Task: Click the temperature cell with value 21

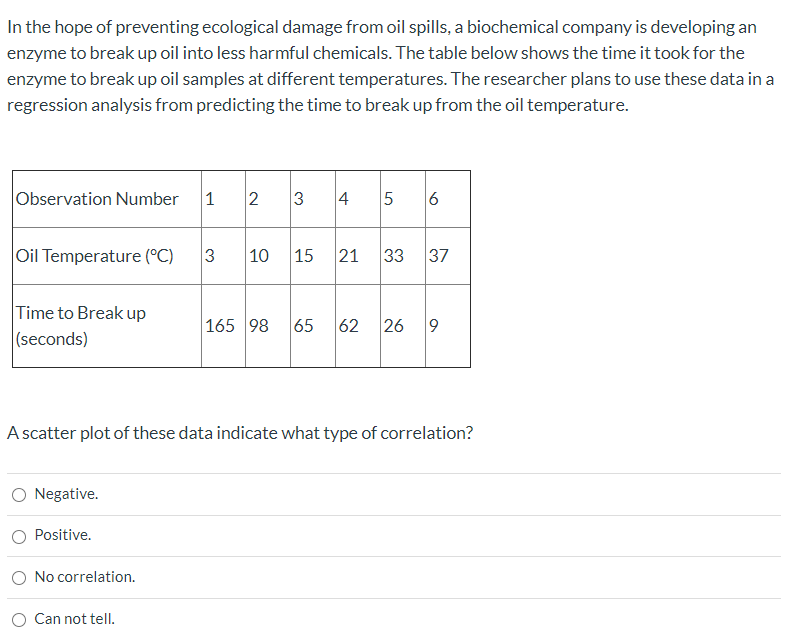Action: 349,256
